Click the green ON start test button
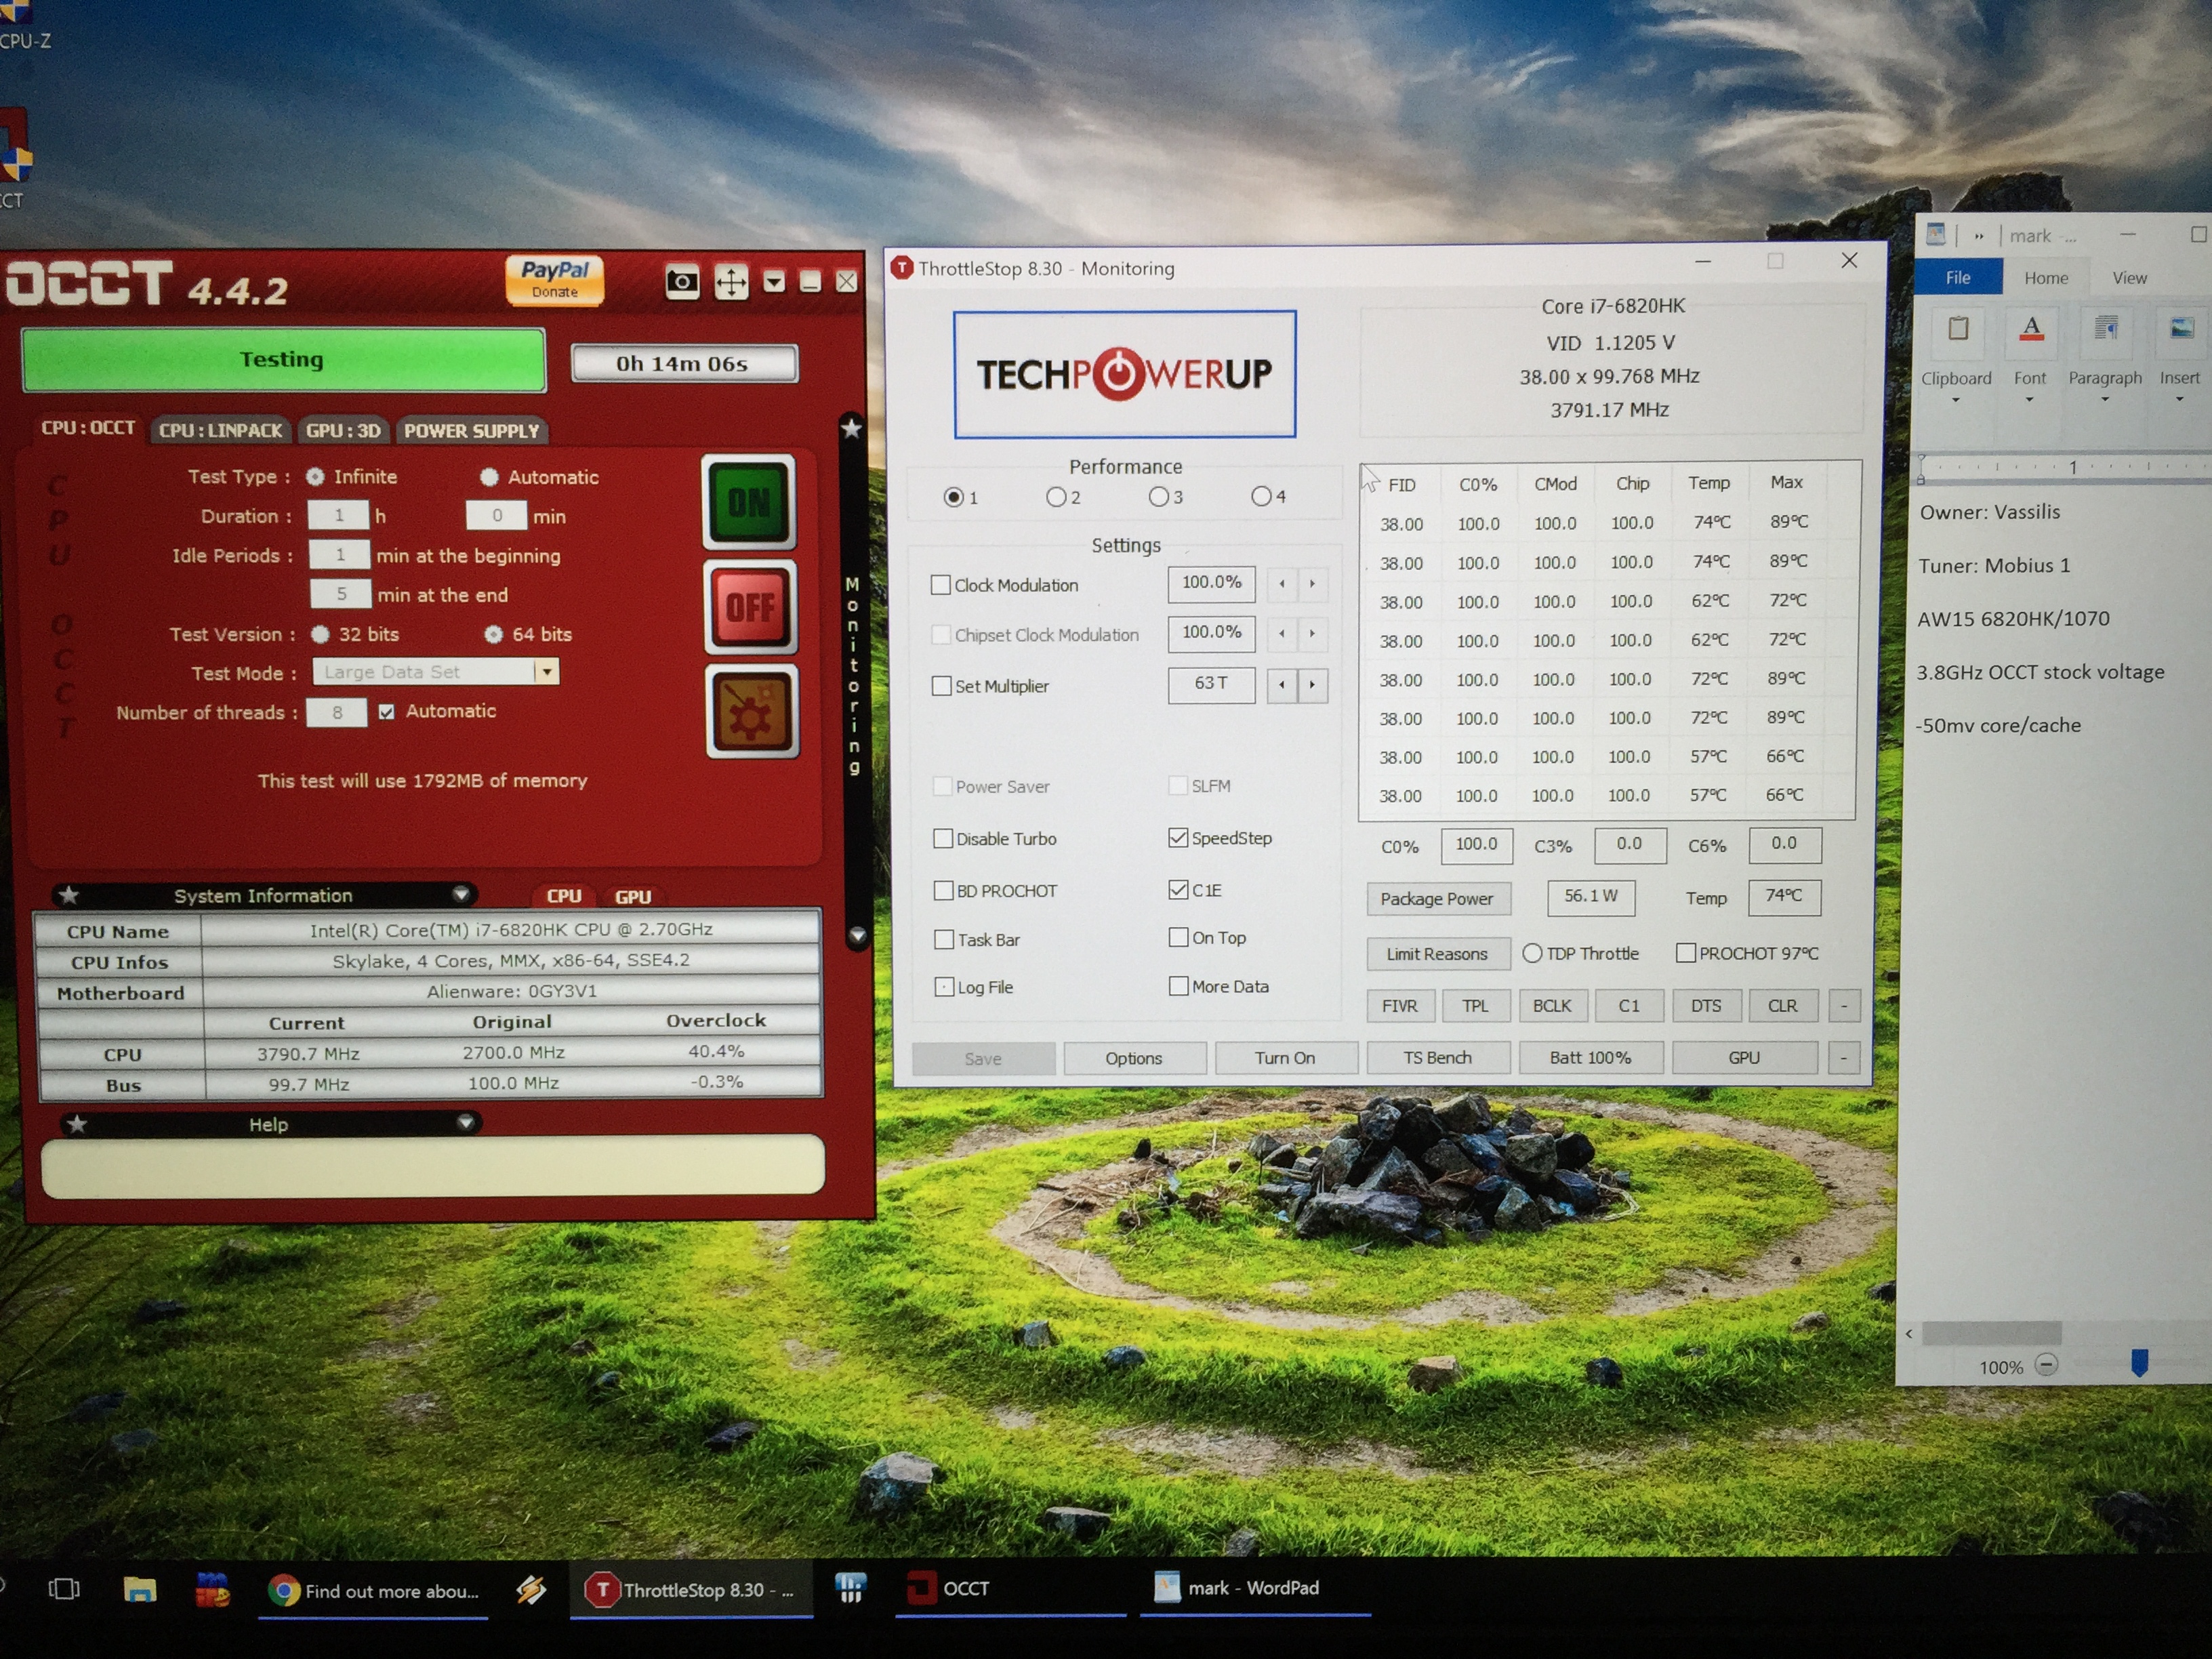The width and height of the screenshot is (2212, 1659). click(x=749, y=502)
